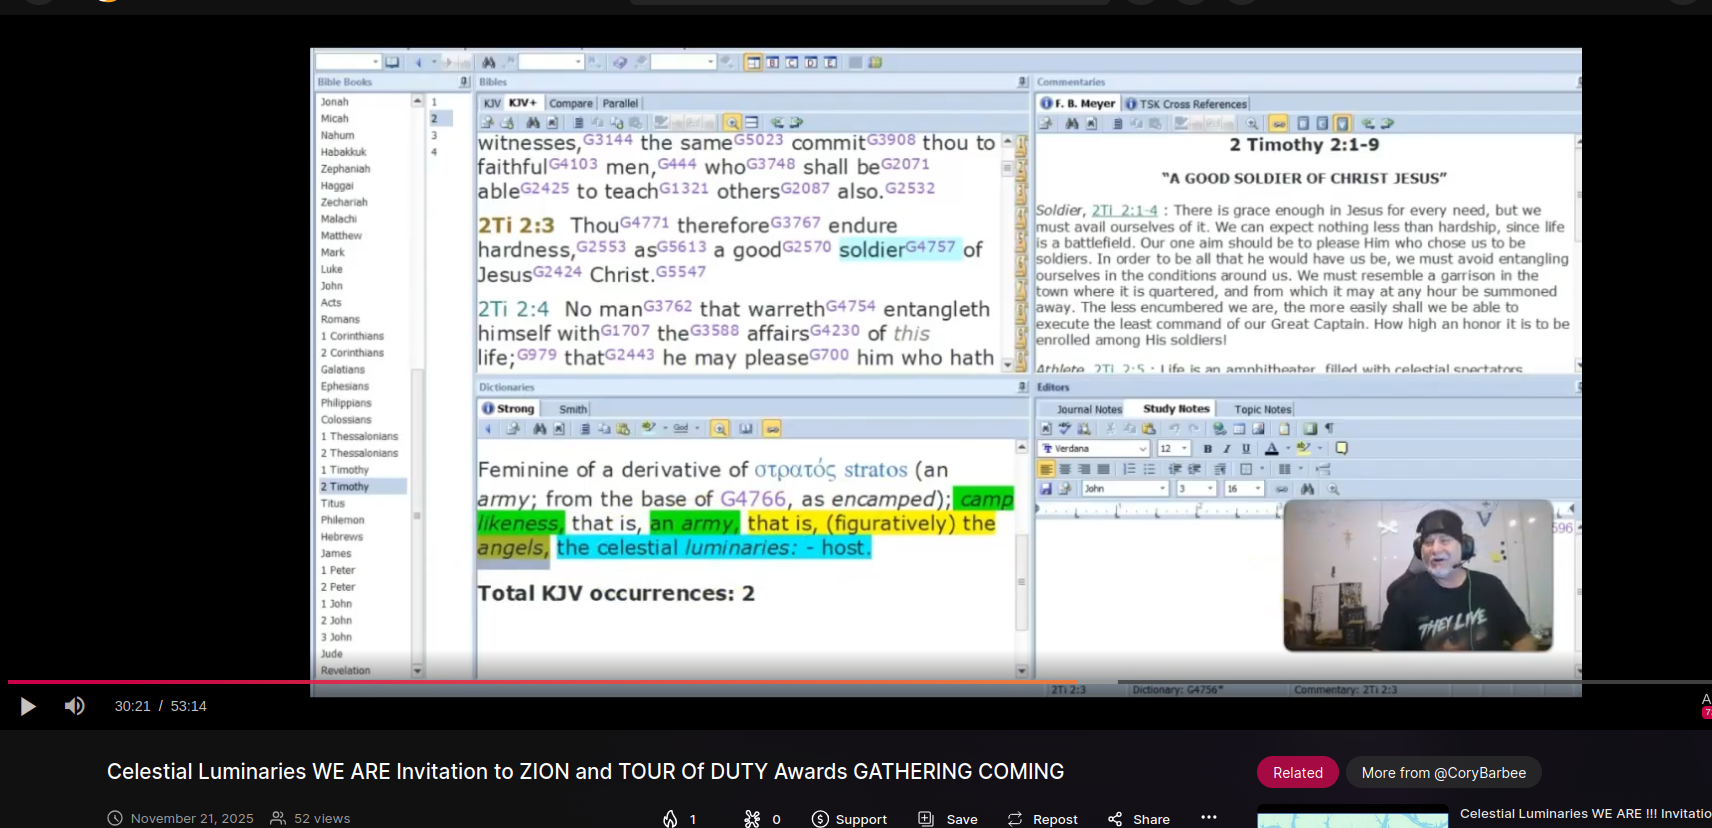
Task: Apply the highlighter color in editor
Action: (x=1304, y=449)
